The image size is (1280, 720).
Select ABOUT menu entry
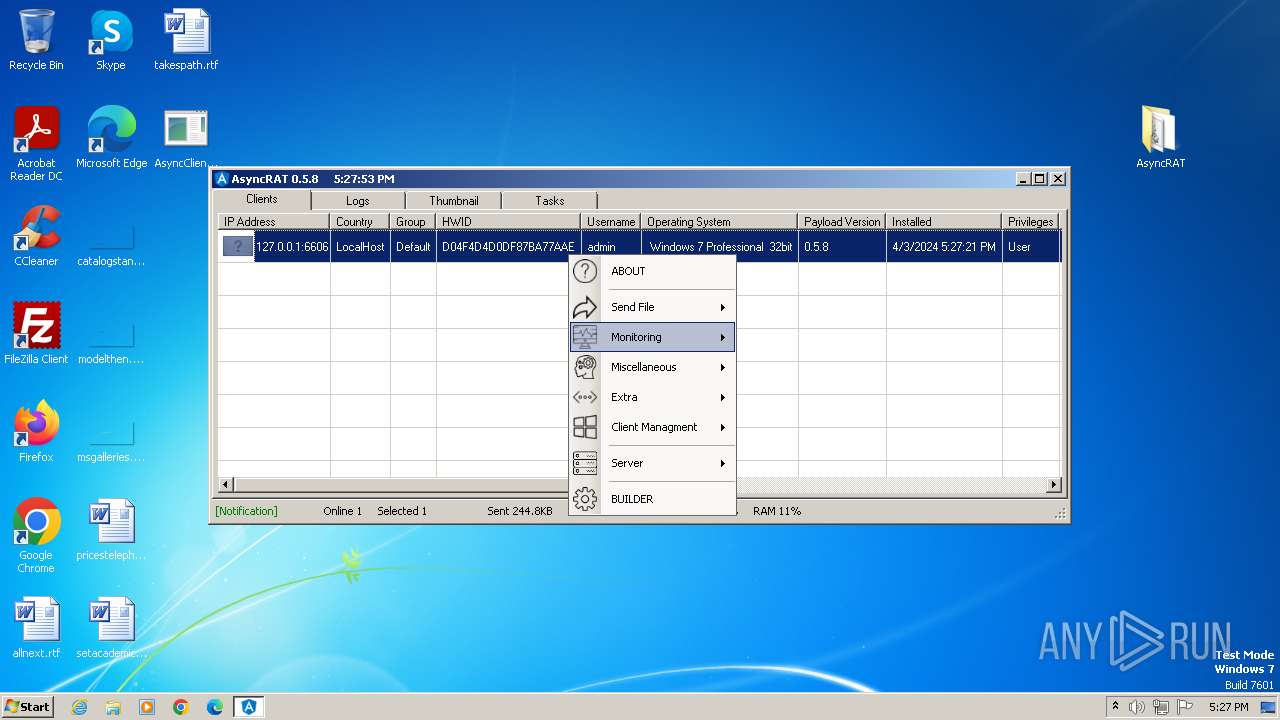coord(652,271)
